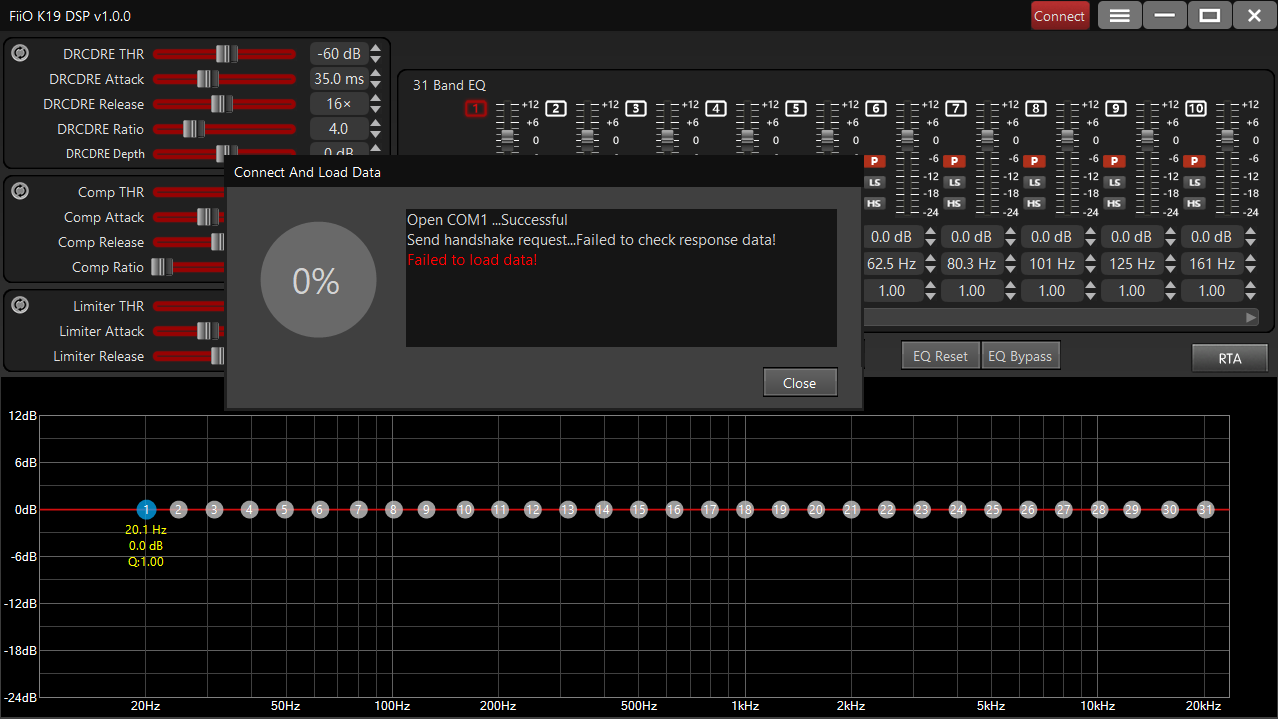Select EQ node 24 on the graph

[x=957, y=510]
